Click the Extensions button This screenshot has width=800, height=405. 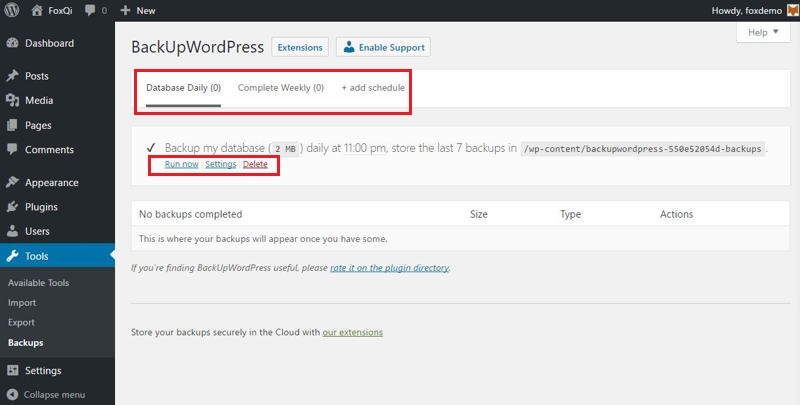pos(300,47)
